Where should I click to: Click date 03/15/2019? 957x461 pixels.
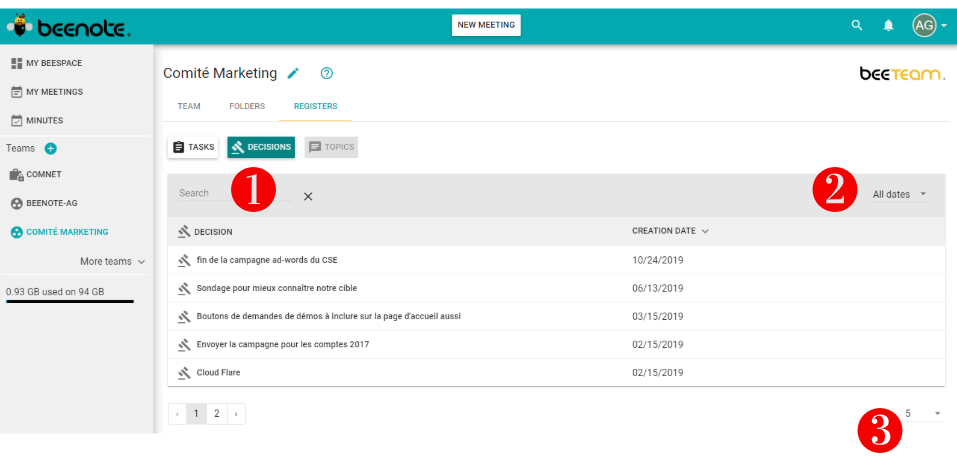click(657, 316)
